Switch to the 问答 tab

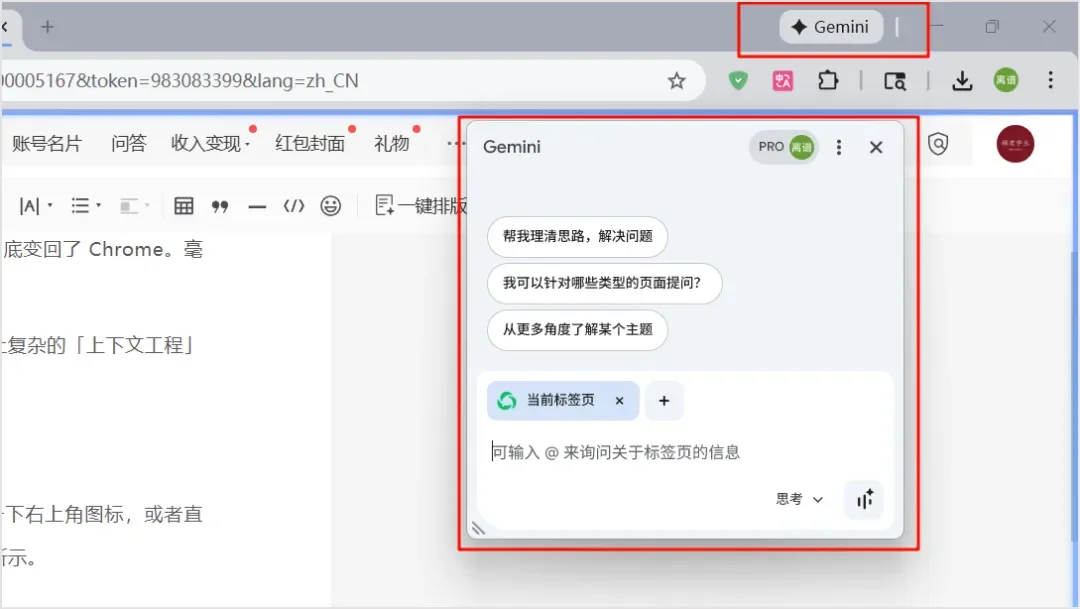click(129, 143)
